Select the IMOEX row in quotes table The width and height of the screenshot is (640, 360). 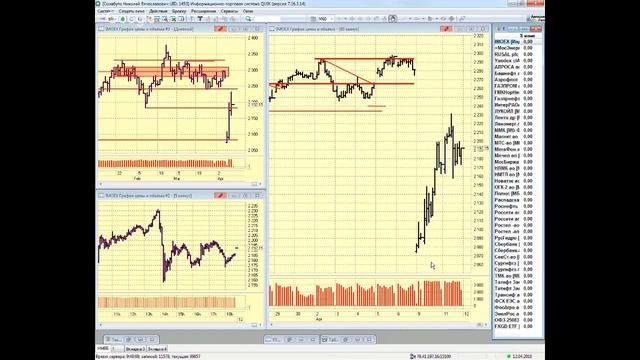click(x=518, y=42)
